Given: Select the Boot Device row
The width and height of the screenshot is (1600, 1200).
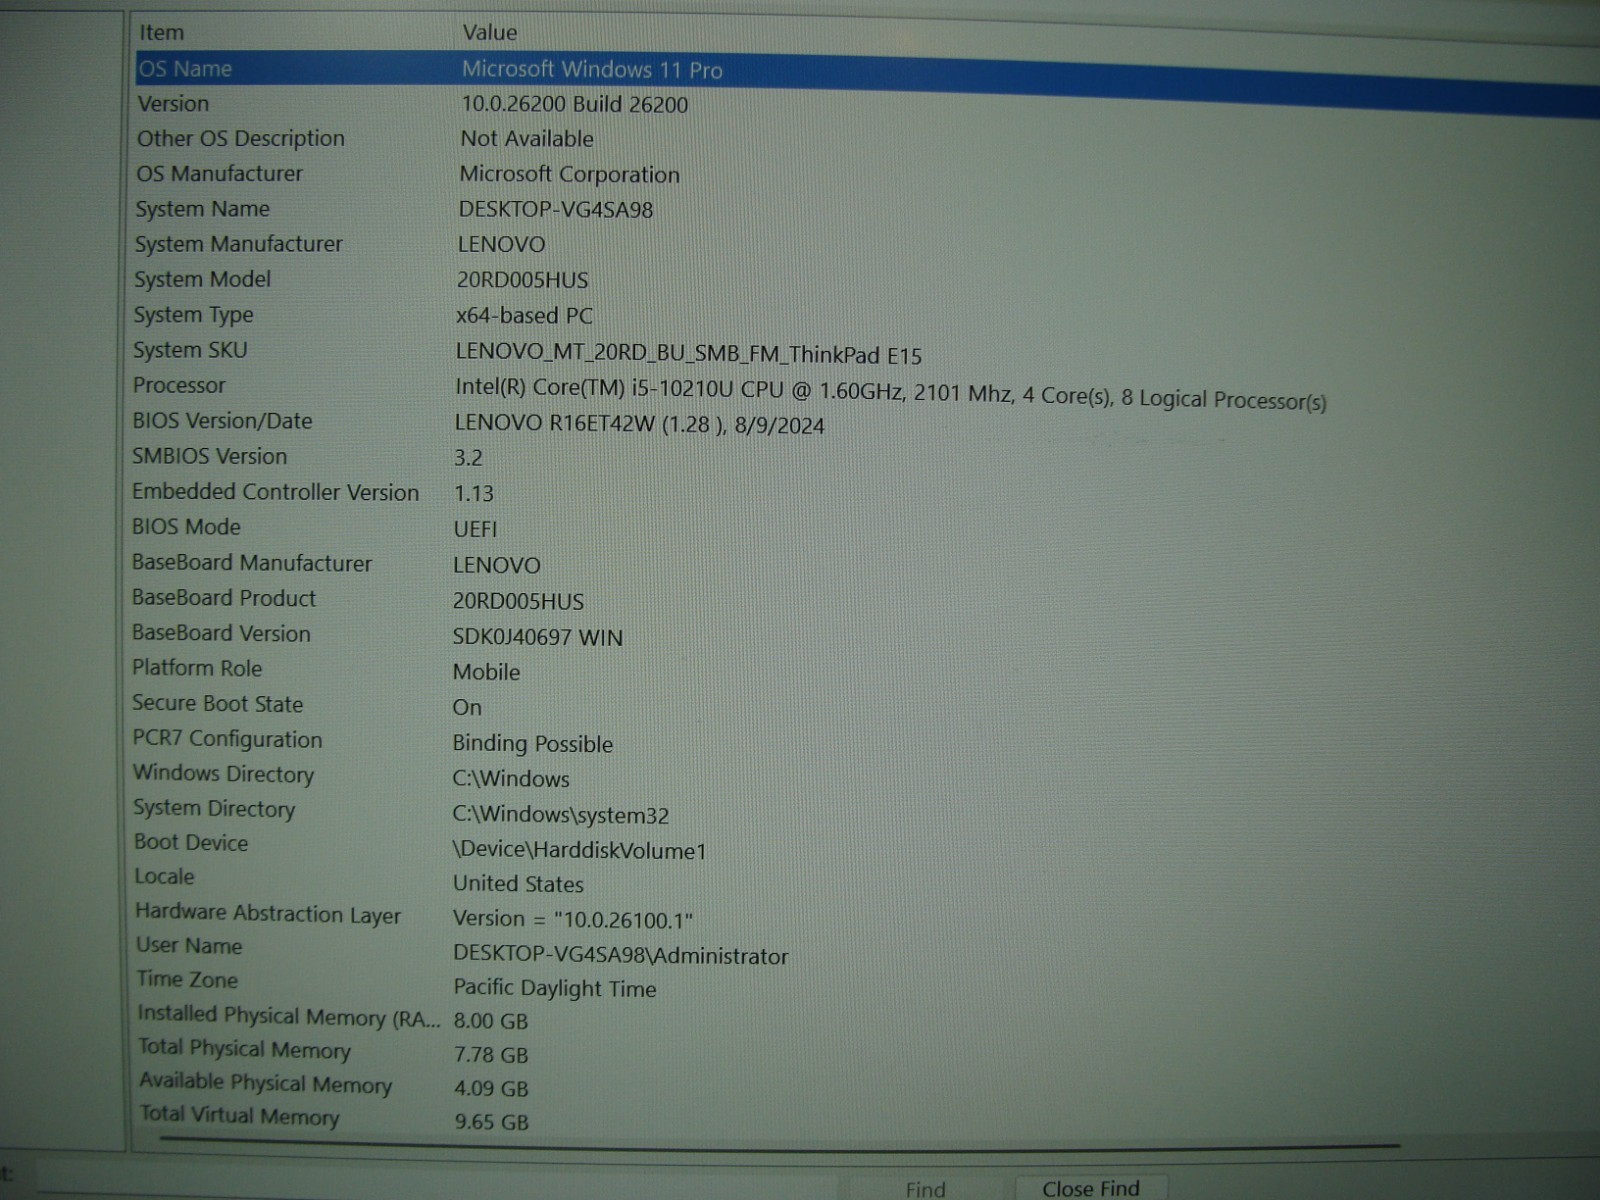Looking at the screenshot, I should coord(191,842).
